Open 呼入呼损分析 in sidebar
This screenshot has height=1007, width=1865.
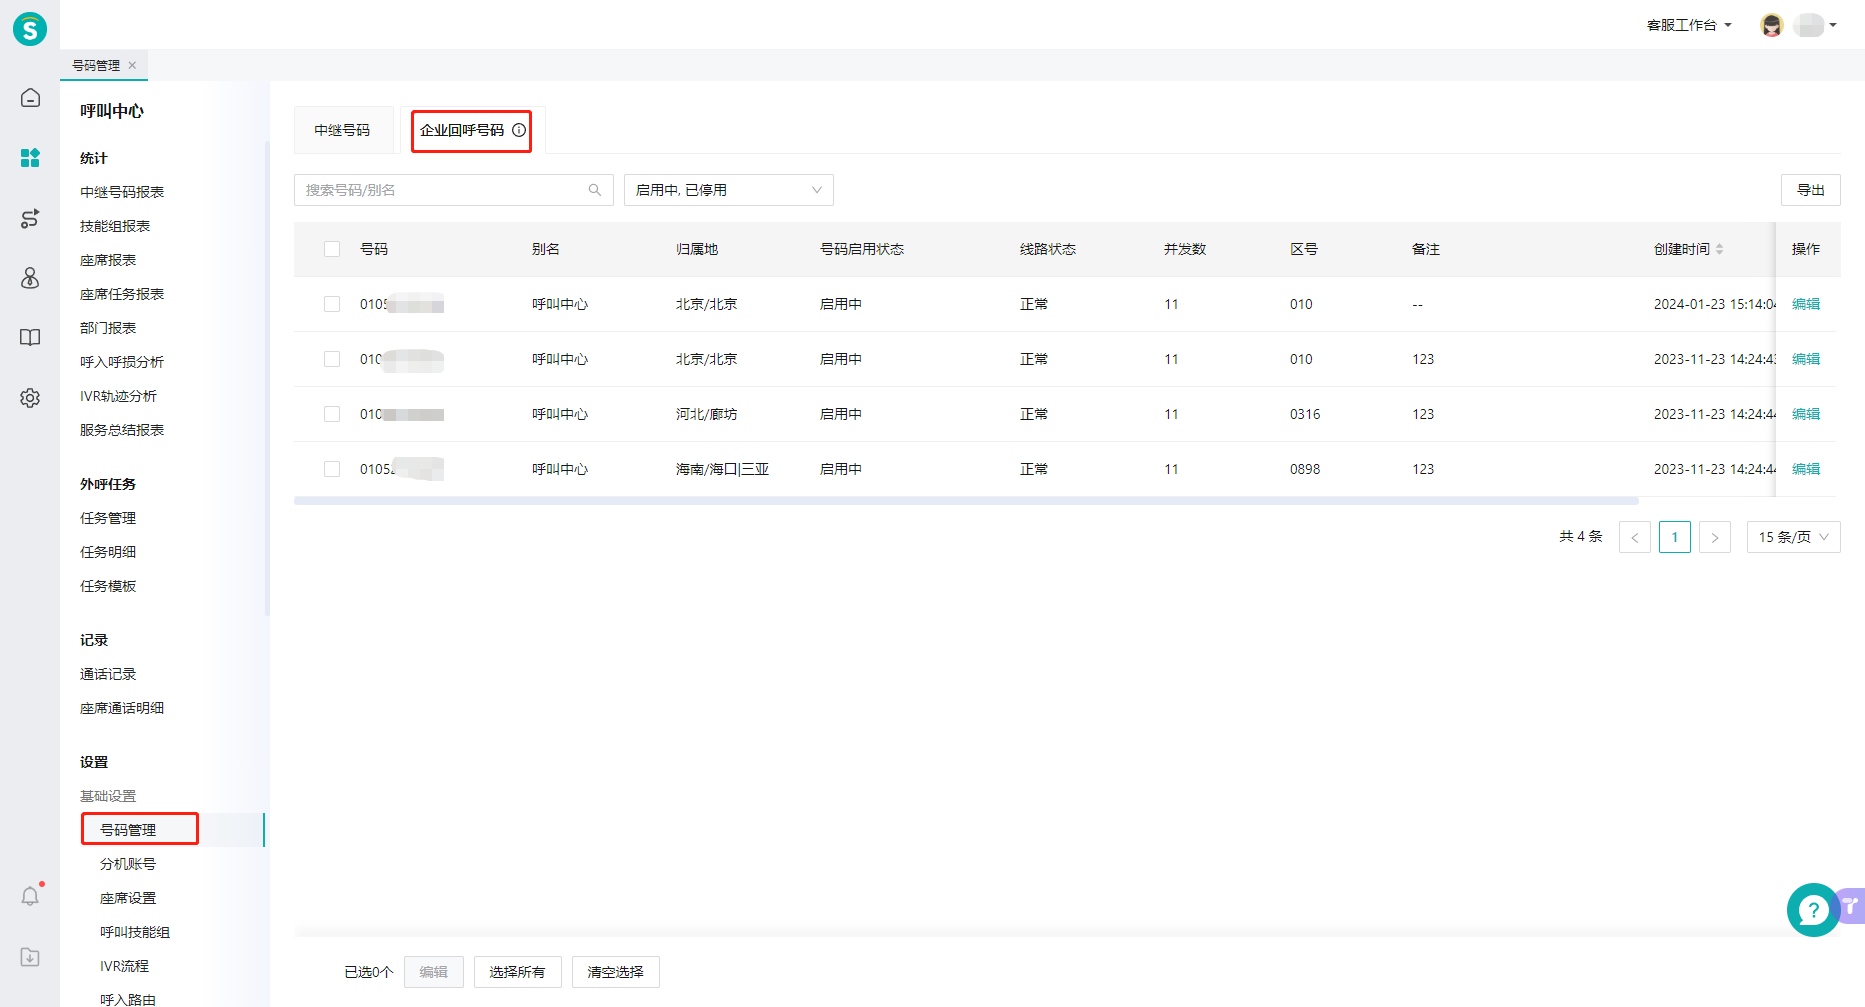point(122,362)
